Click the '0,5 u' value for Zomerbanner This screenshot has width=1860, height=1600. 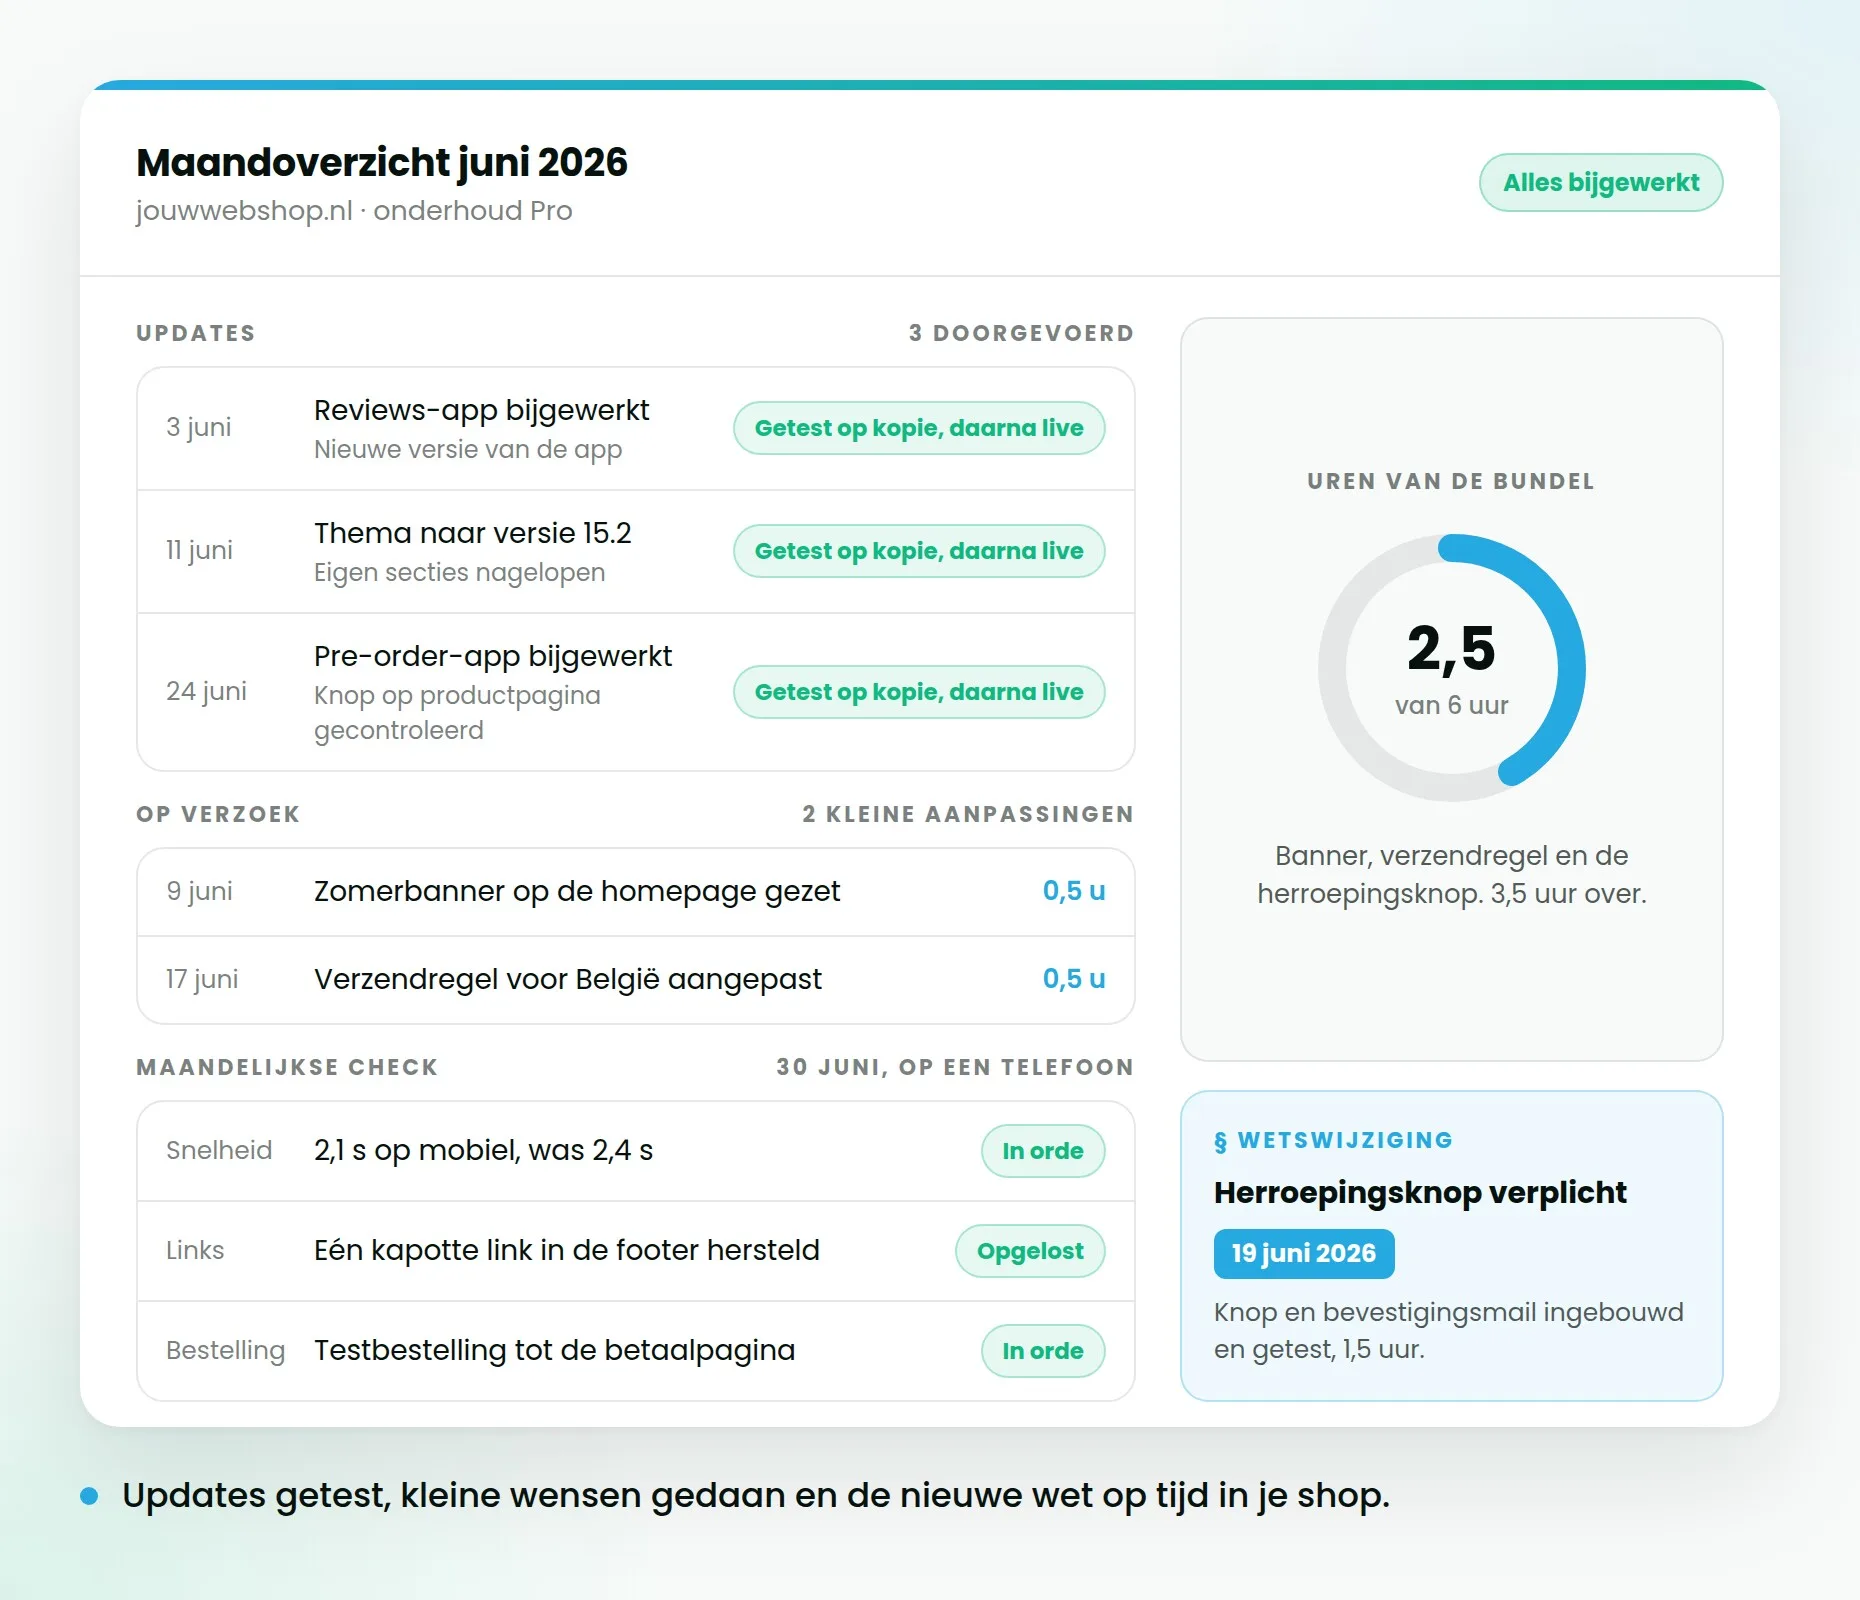pos(1074,891)
